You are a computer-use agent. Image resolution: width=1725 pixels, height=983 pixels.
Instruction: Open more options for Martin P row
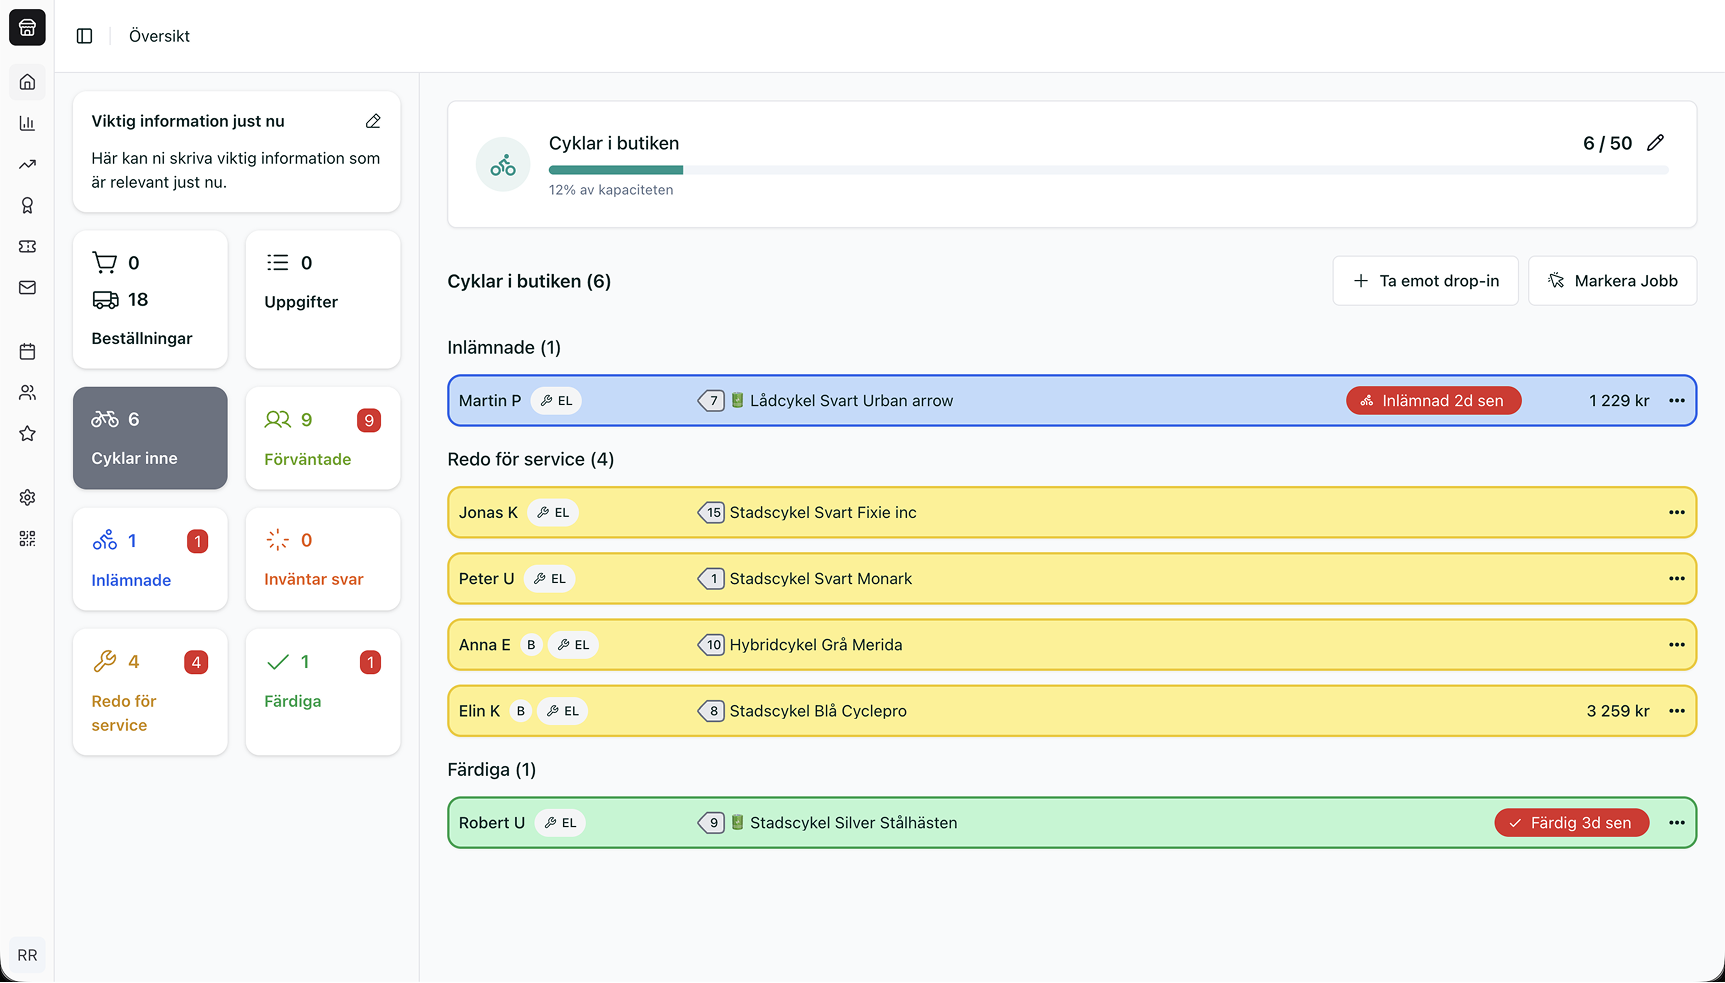[1676, 401]
